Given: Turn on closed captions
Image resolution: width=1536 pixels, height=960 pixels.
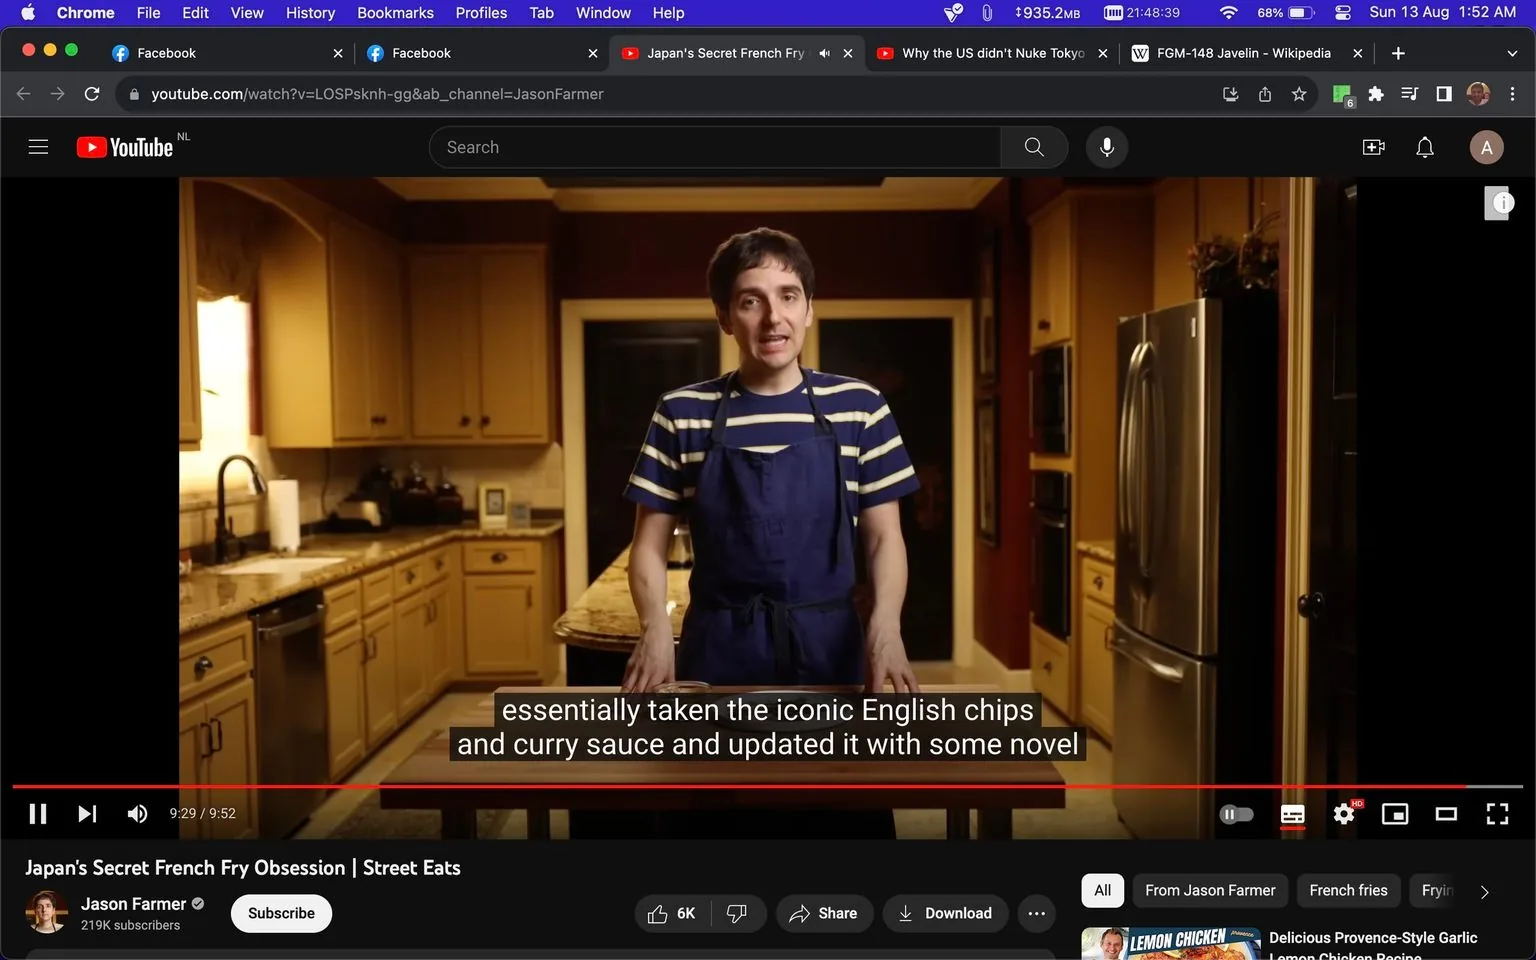Looking at the screenshot, I should coord(1292,813).
